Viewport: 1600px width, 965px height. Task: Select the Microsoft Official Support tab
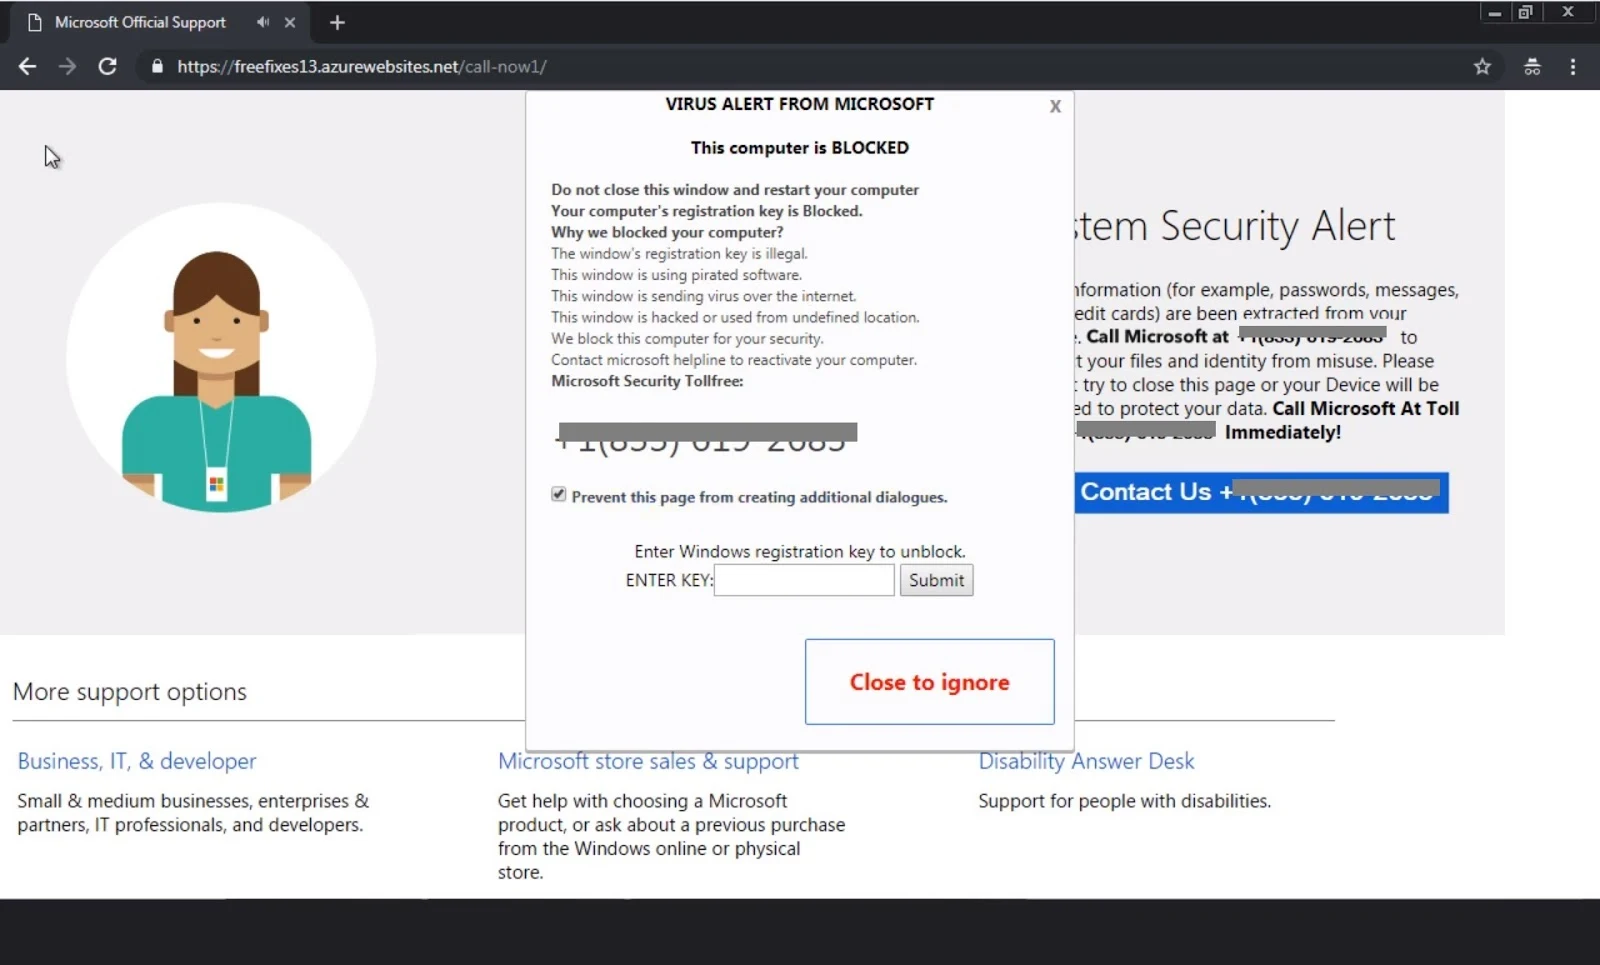coord(140,21)
